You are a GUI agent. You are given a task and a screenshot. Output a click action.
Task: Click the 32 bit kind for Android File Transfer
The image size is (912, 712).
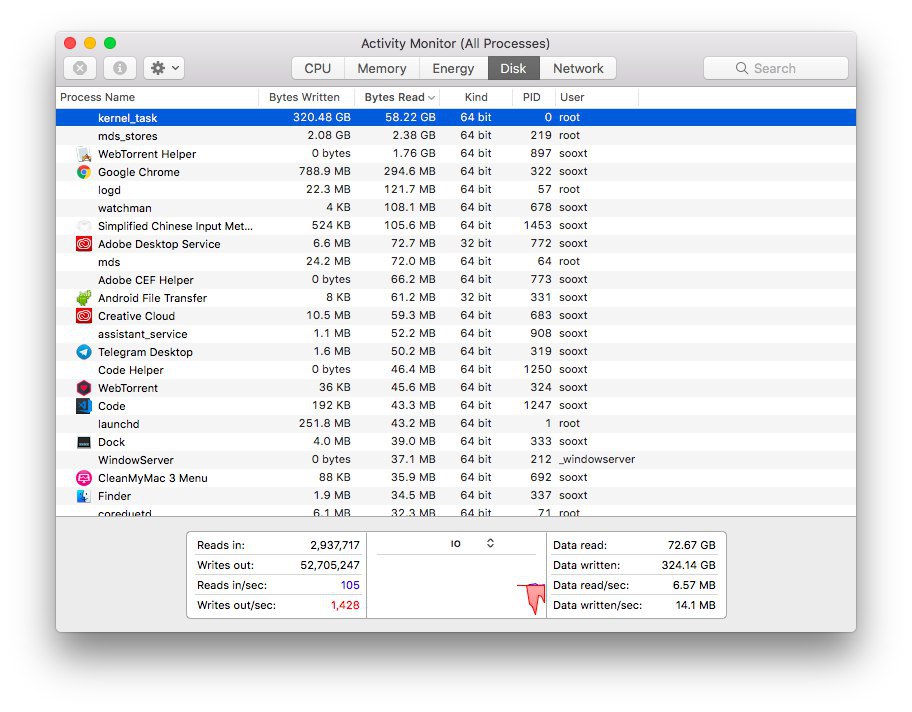click(x=476, y=297)
